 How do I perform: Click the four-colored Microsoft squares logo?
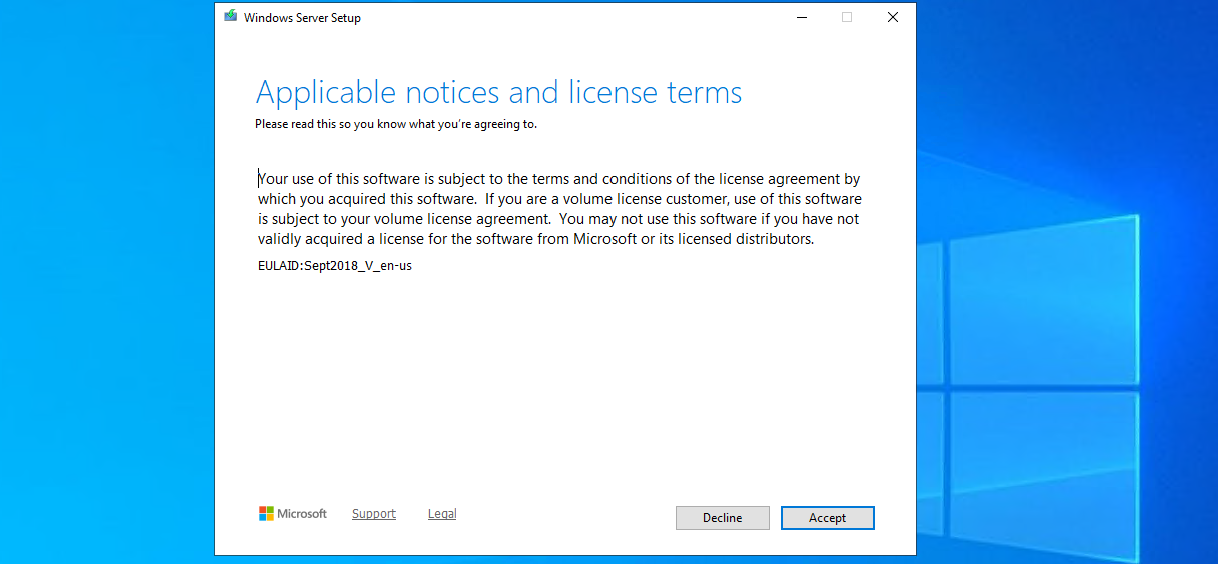point(266,514)
